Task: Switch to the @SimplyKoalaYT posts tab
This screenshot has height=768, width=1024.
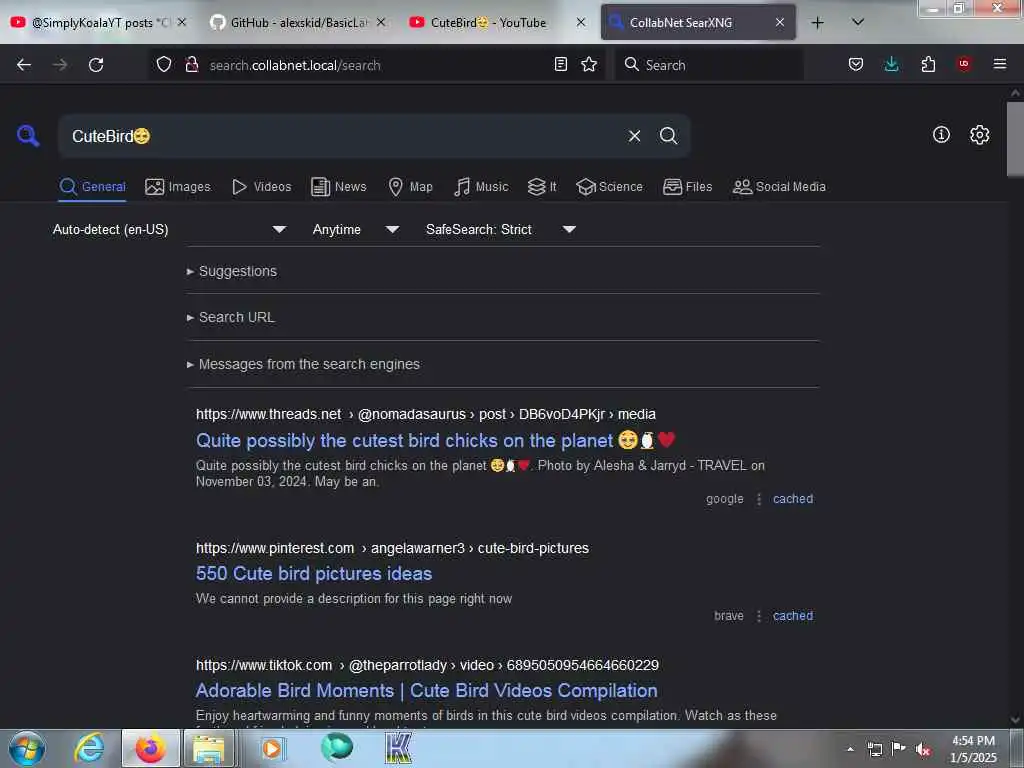Action: [x=99, y=22]
